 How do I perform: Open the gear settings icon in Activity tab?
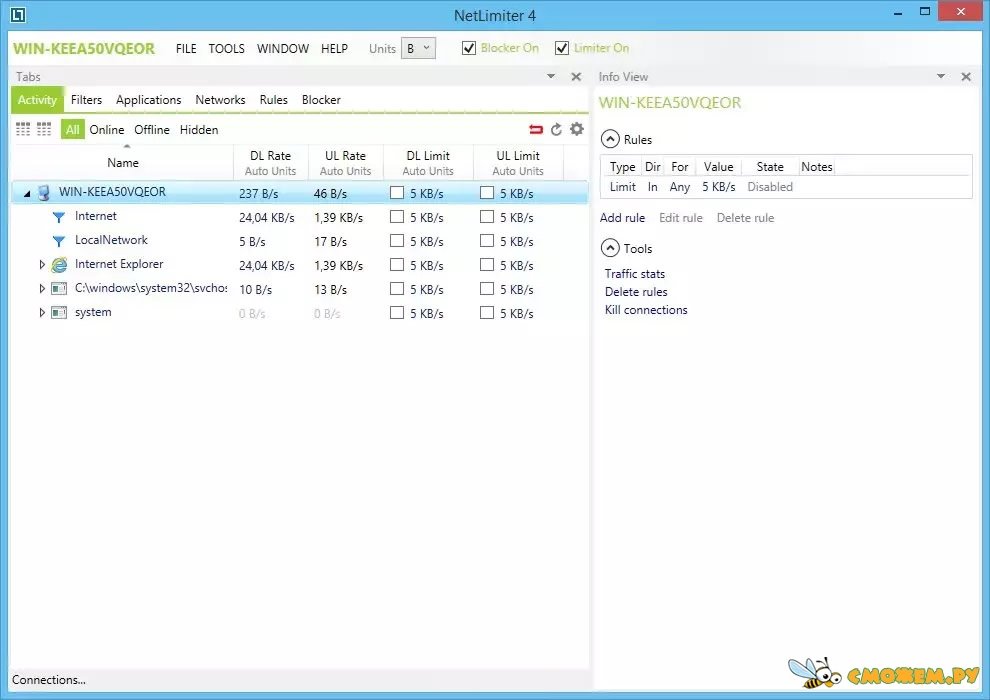pos(577,129)
